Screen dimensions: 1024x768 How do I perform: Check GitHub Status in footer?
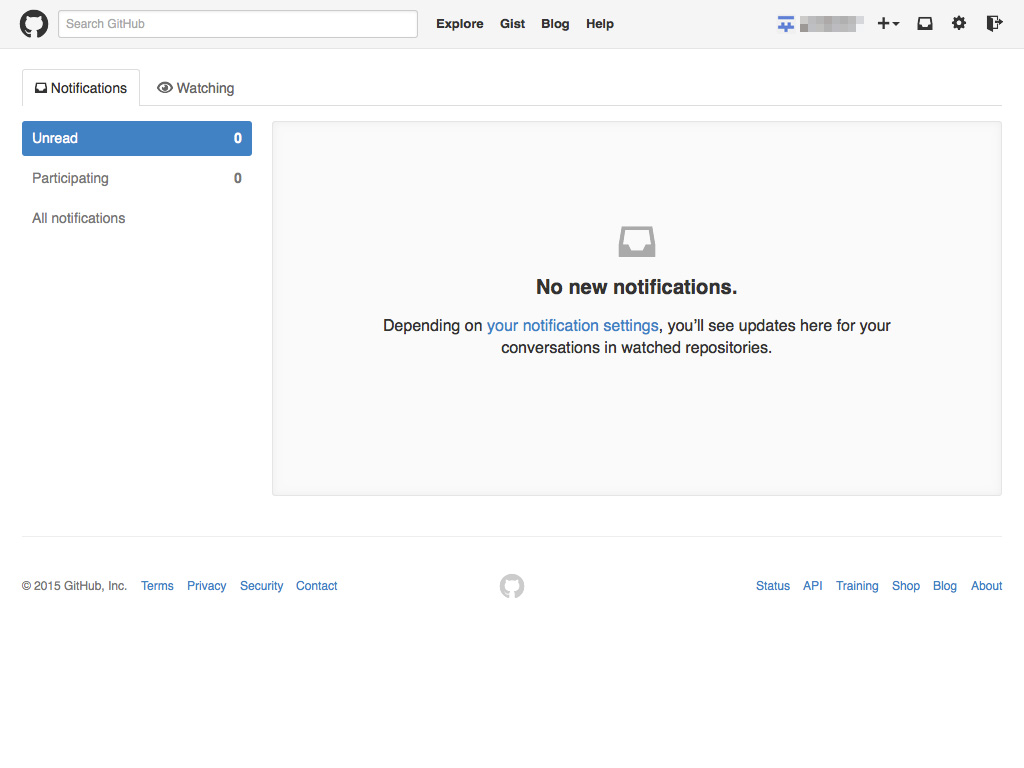click(773, 586)
